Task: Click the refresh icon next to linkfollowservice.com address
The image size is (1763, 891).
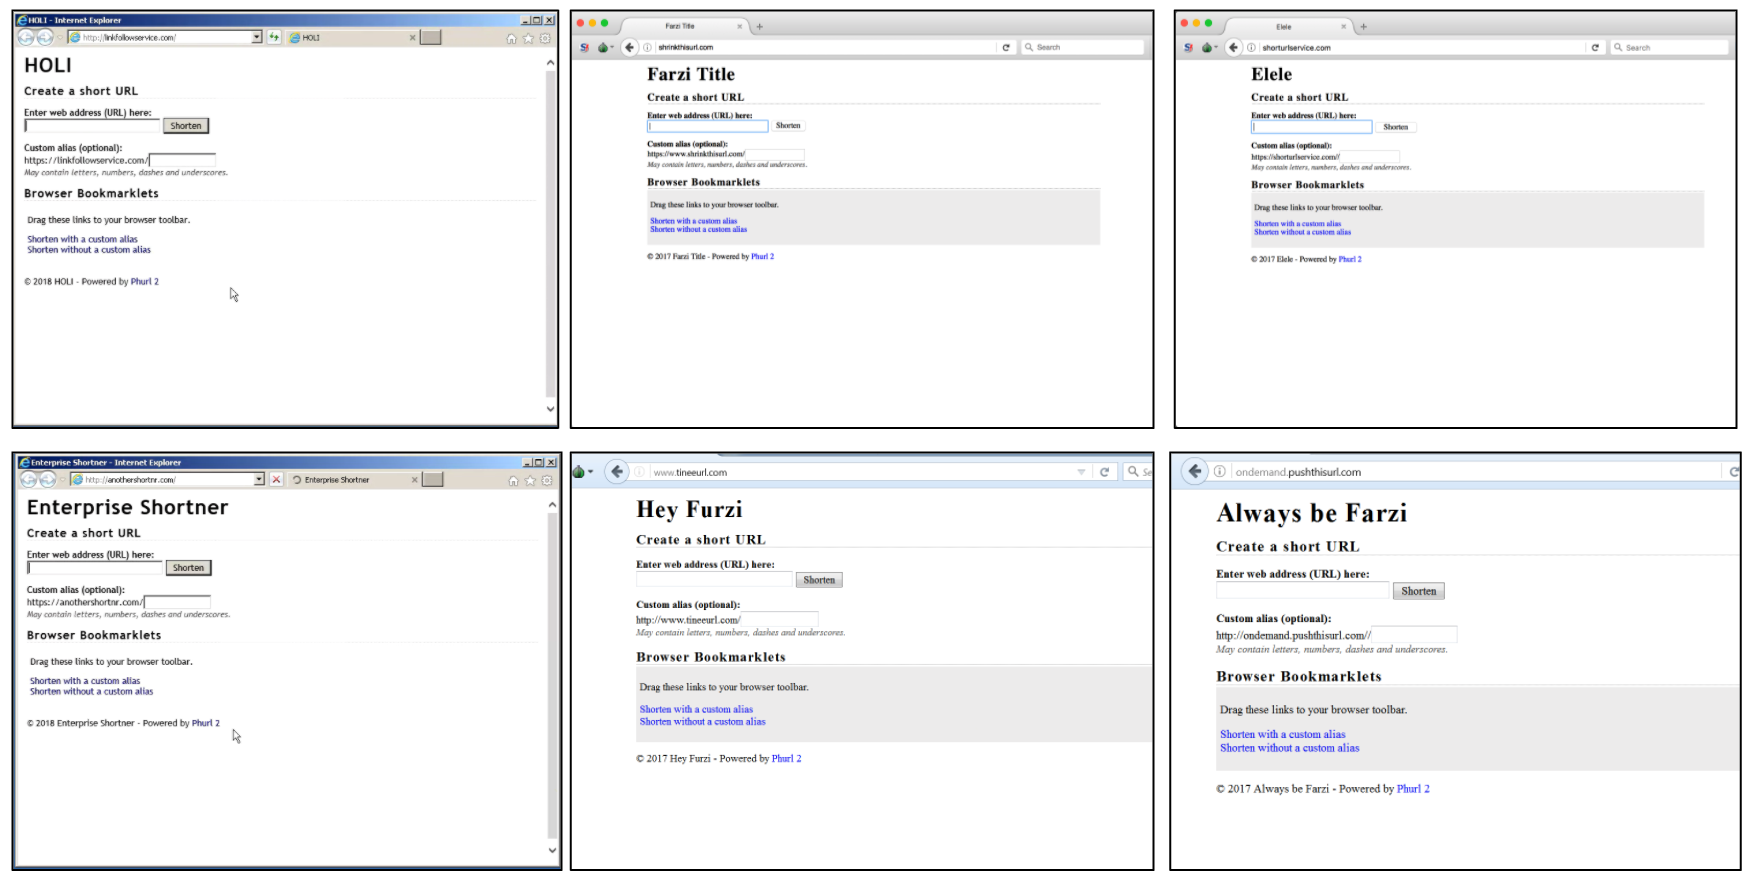Action: pyautogui.click(x=274, y=37)
